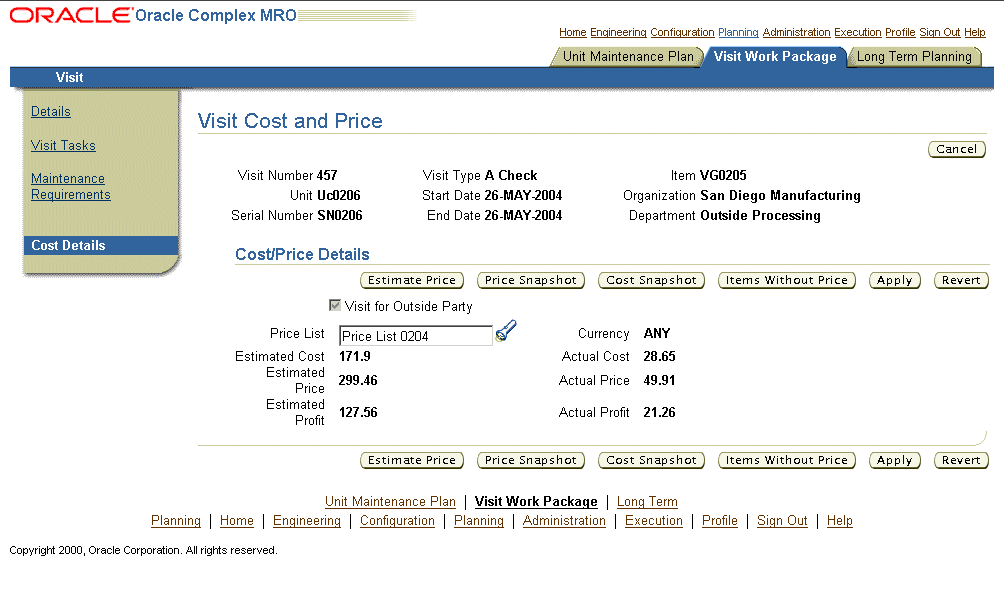Click the top Estimate Price button
The width and height of the screenshot is (1004, 598).
[x=412, y=280]
